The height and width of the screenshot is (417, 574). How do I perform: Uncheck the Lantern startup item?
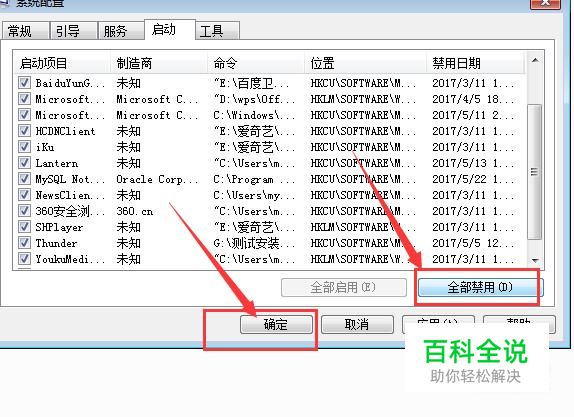24,163
